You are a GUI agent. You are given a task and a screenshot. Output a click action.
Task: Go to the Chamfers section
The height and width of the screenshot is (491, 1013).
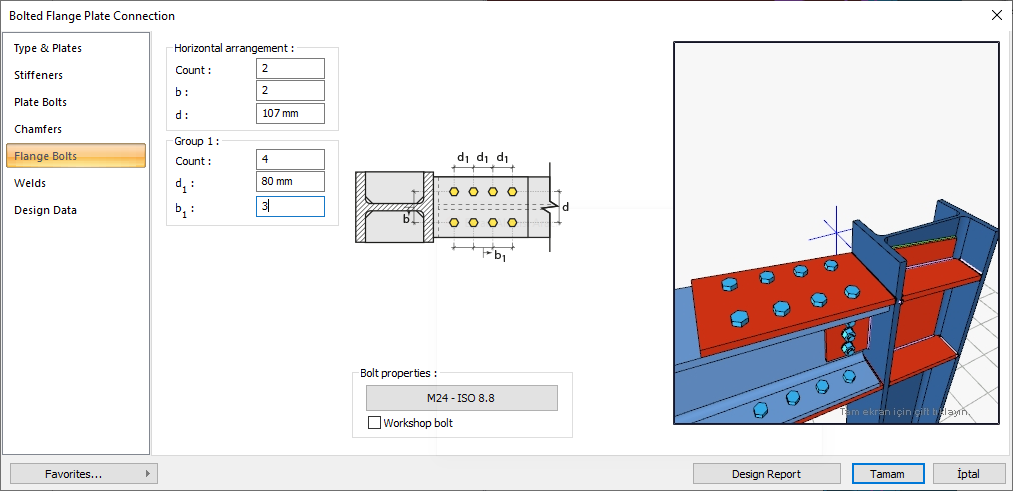coord(38,129)
